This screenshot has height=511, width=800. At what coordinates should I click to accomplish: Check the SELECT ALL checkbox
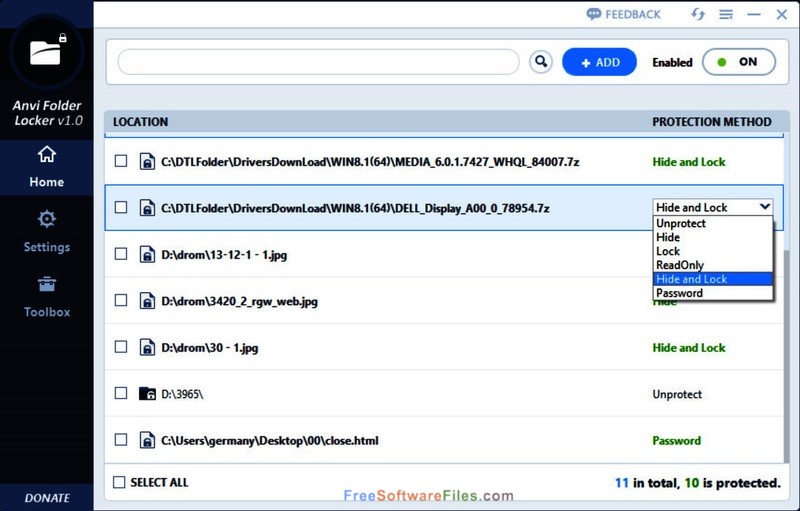119,482
